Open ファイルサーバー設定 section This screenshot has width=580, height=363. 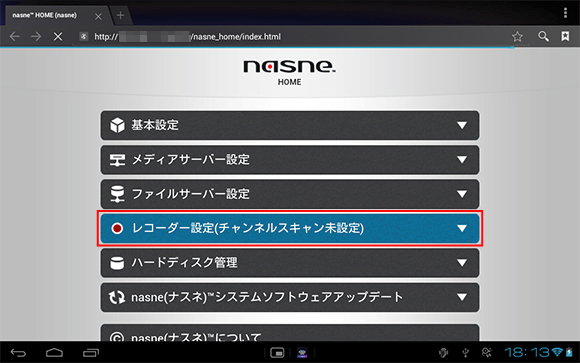[x=290, y=194]
